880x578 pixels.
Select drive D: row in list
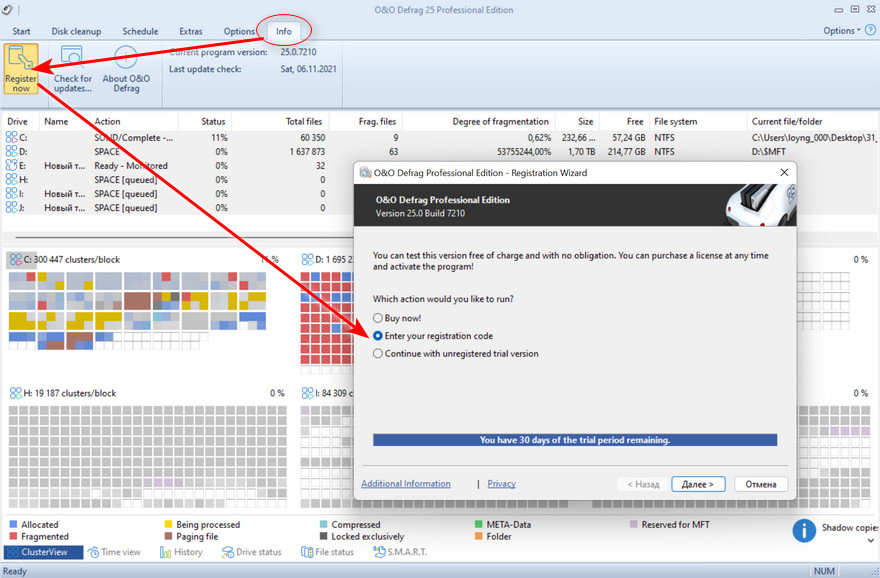click(x=18, y=151)
